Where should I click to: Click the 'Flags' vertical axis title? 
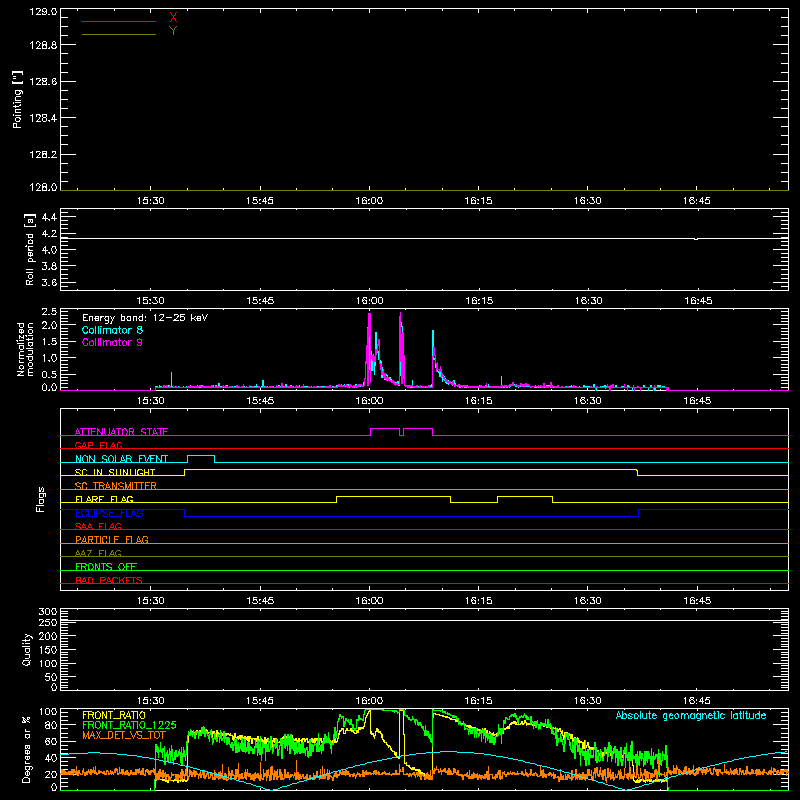pos(41,499)
